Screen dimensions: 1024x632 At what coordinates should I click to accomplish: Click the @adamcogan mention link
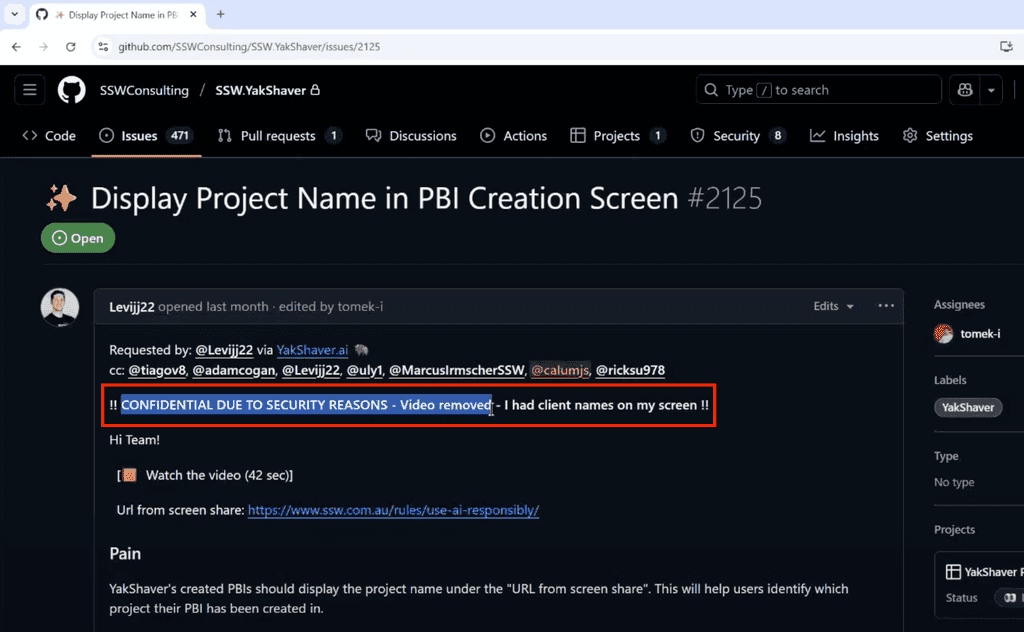tap(233, 370)
